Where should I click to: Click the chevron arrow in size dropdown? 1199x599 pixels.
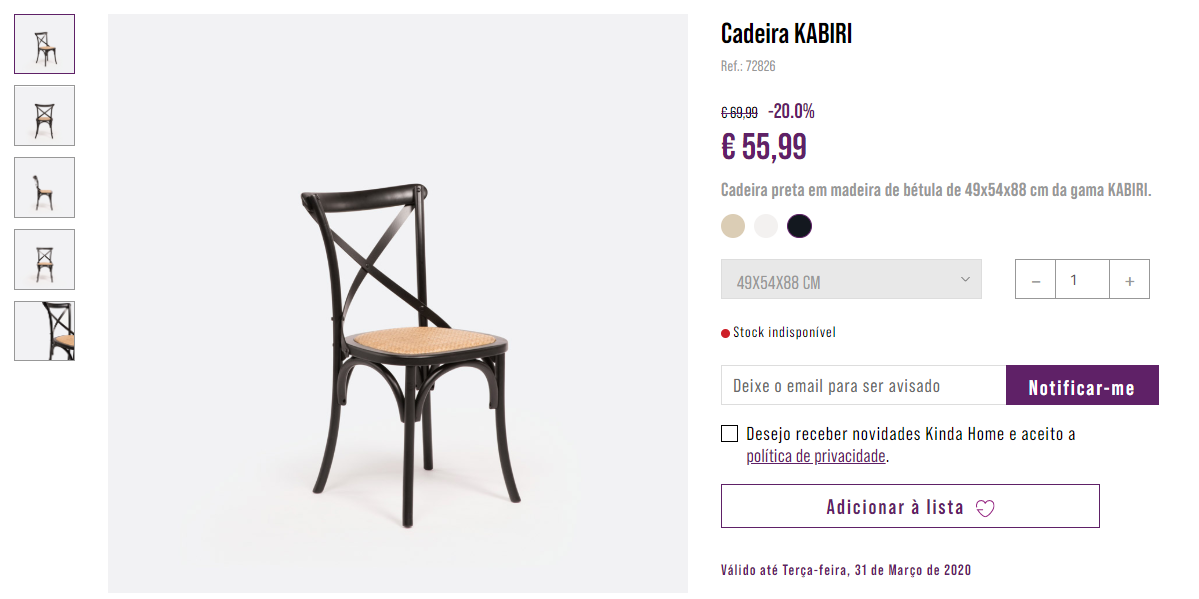click(x=965, y=279)
